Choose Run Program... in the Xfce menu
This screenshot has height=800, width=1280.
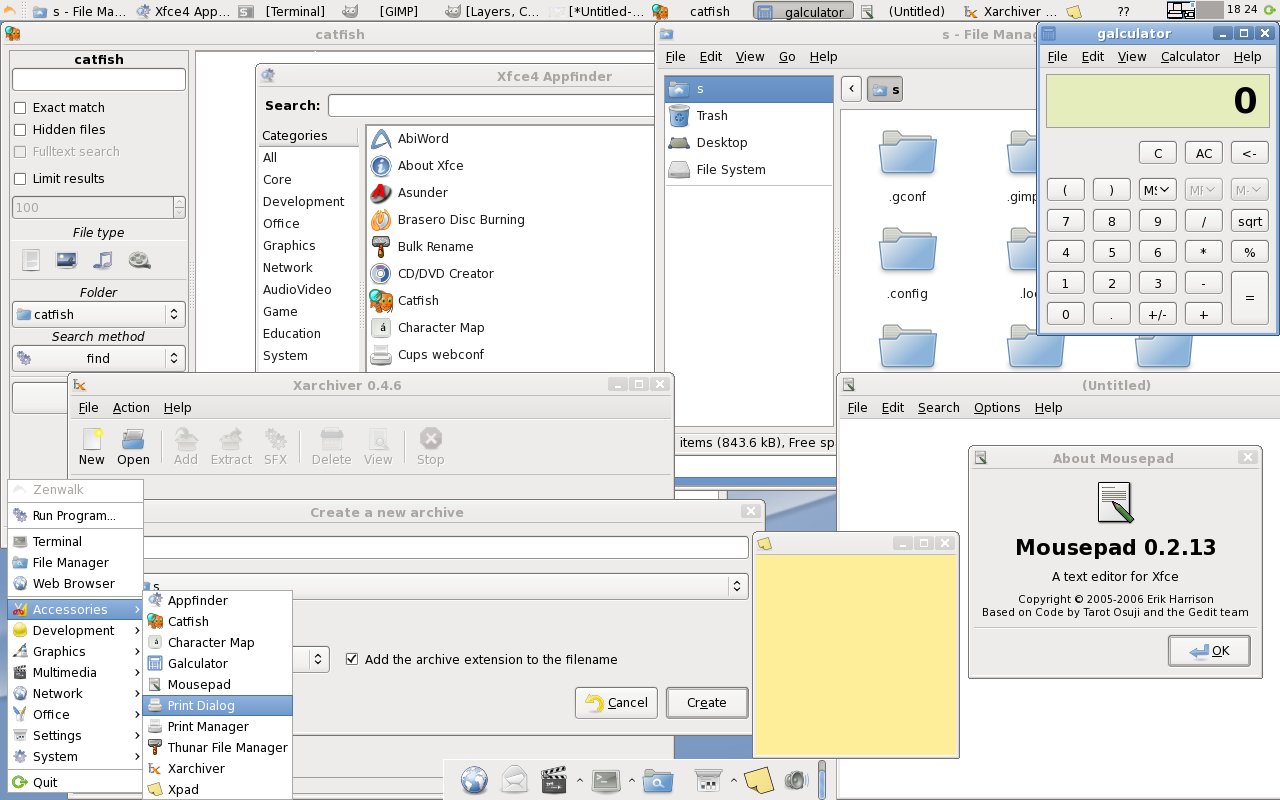(x=76, y=516)
